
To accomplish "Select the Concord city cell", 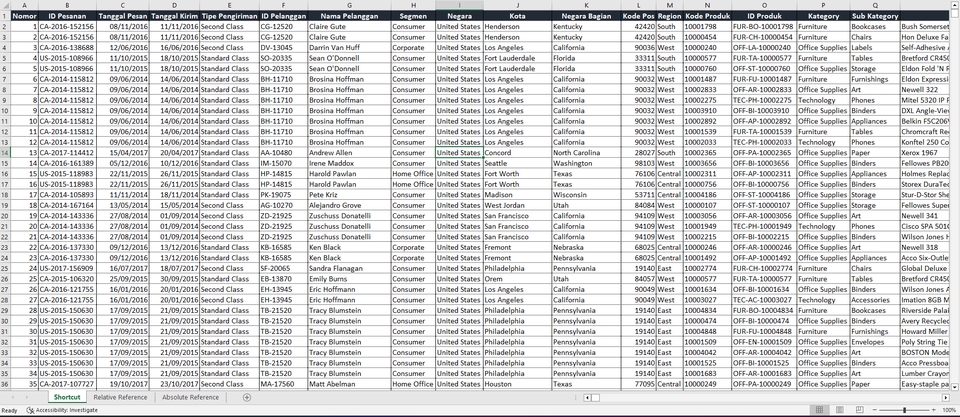I will pyautogui.click(x=517, y=152).
